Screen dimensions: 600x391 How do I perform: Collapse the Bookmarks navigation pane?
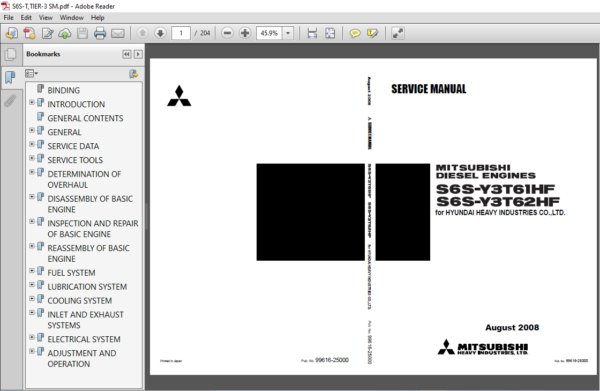click(x=127, y=54)
